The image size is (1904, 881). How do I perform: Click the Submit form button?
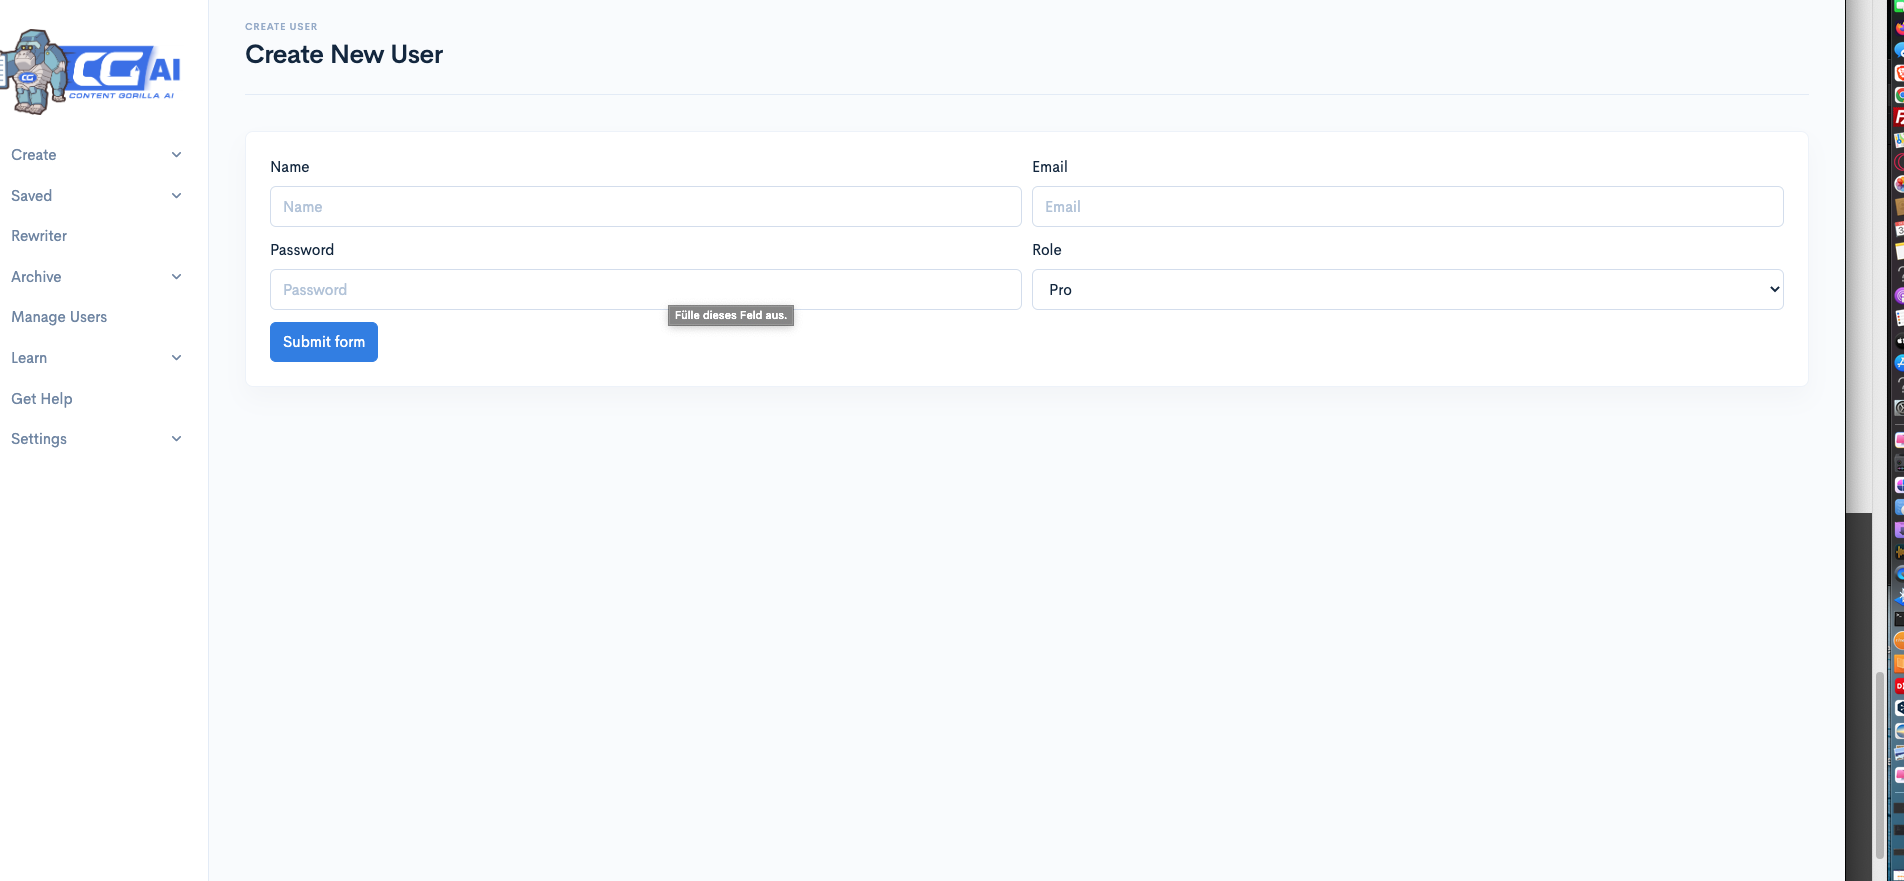pyautogui.click(x=324, y=342)
